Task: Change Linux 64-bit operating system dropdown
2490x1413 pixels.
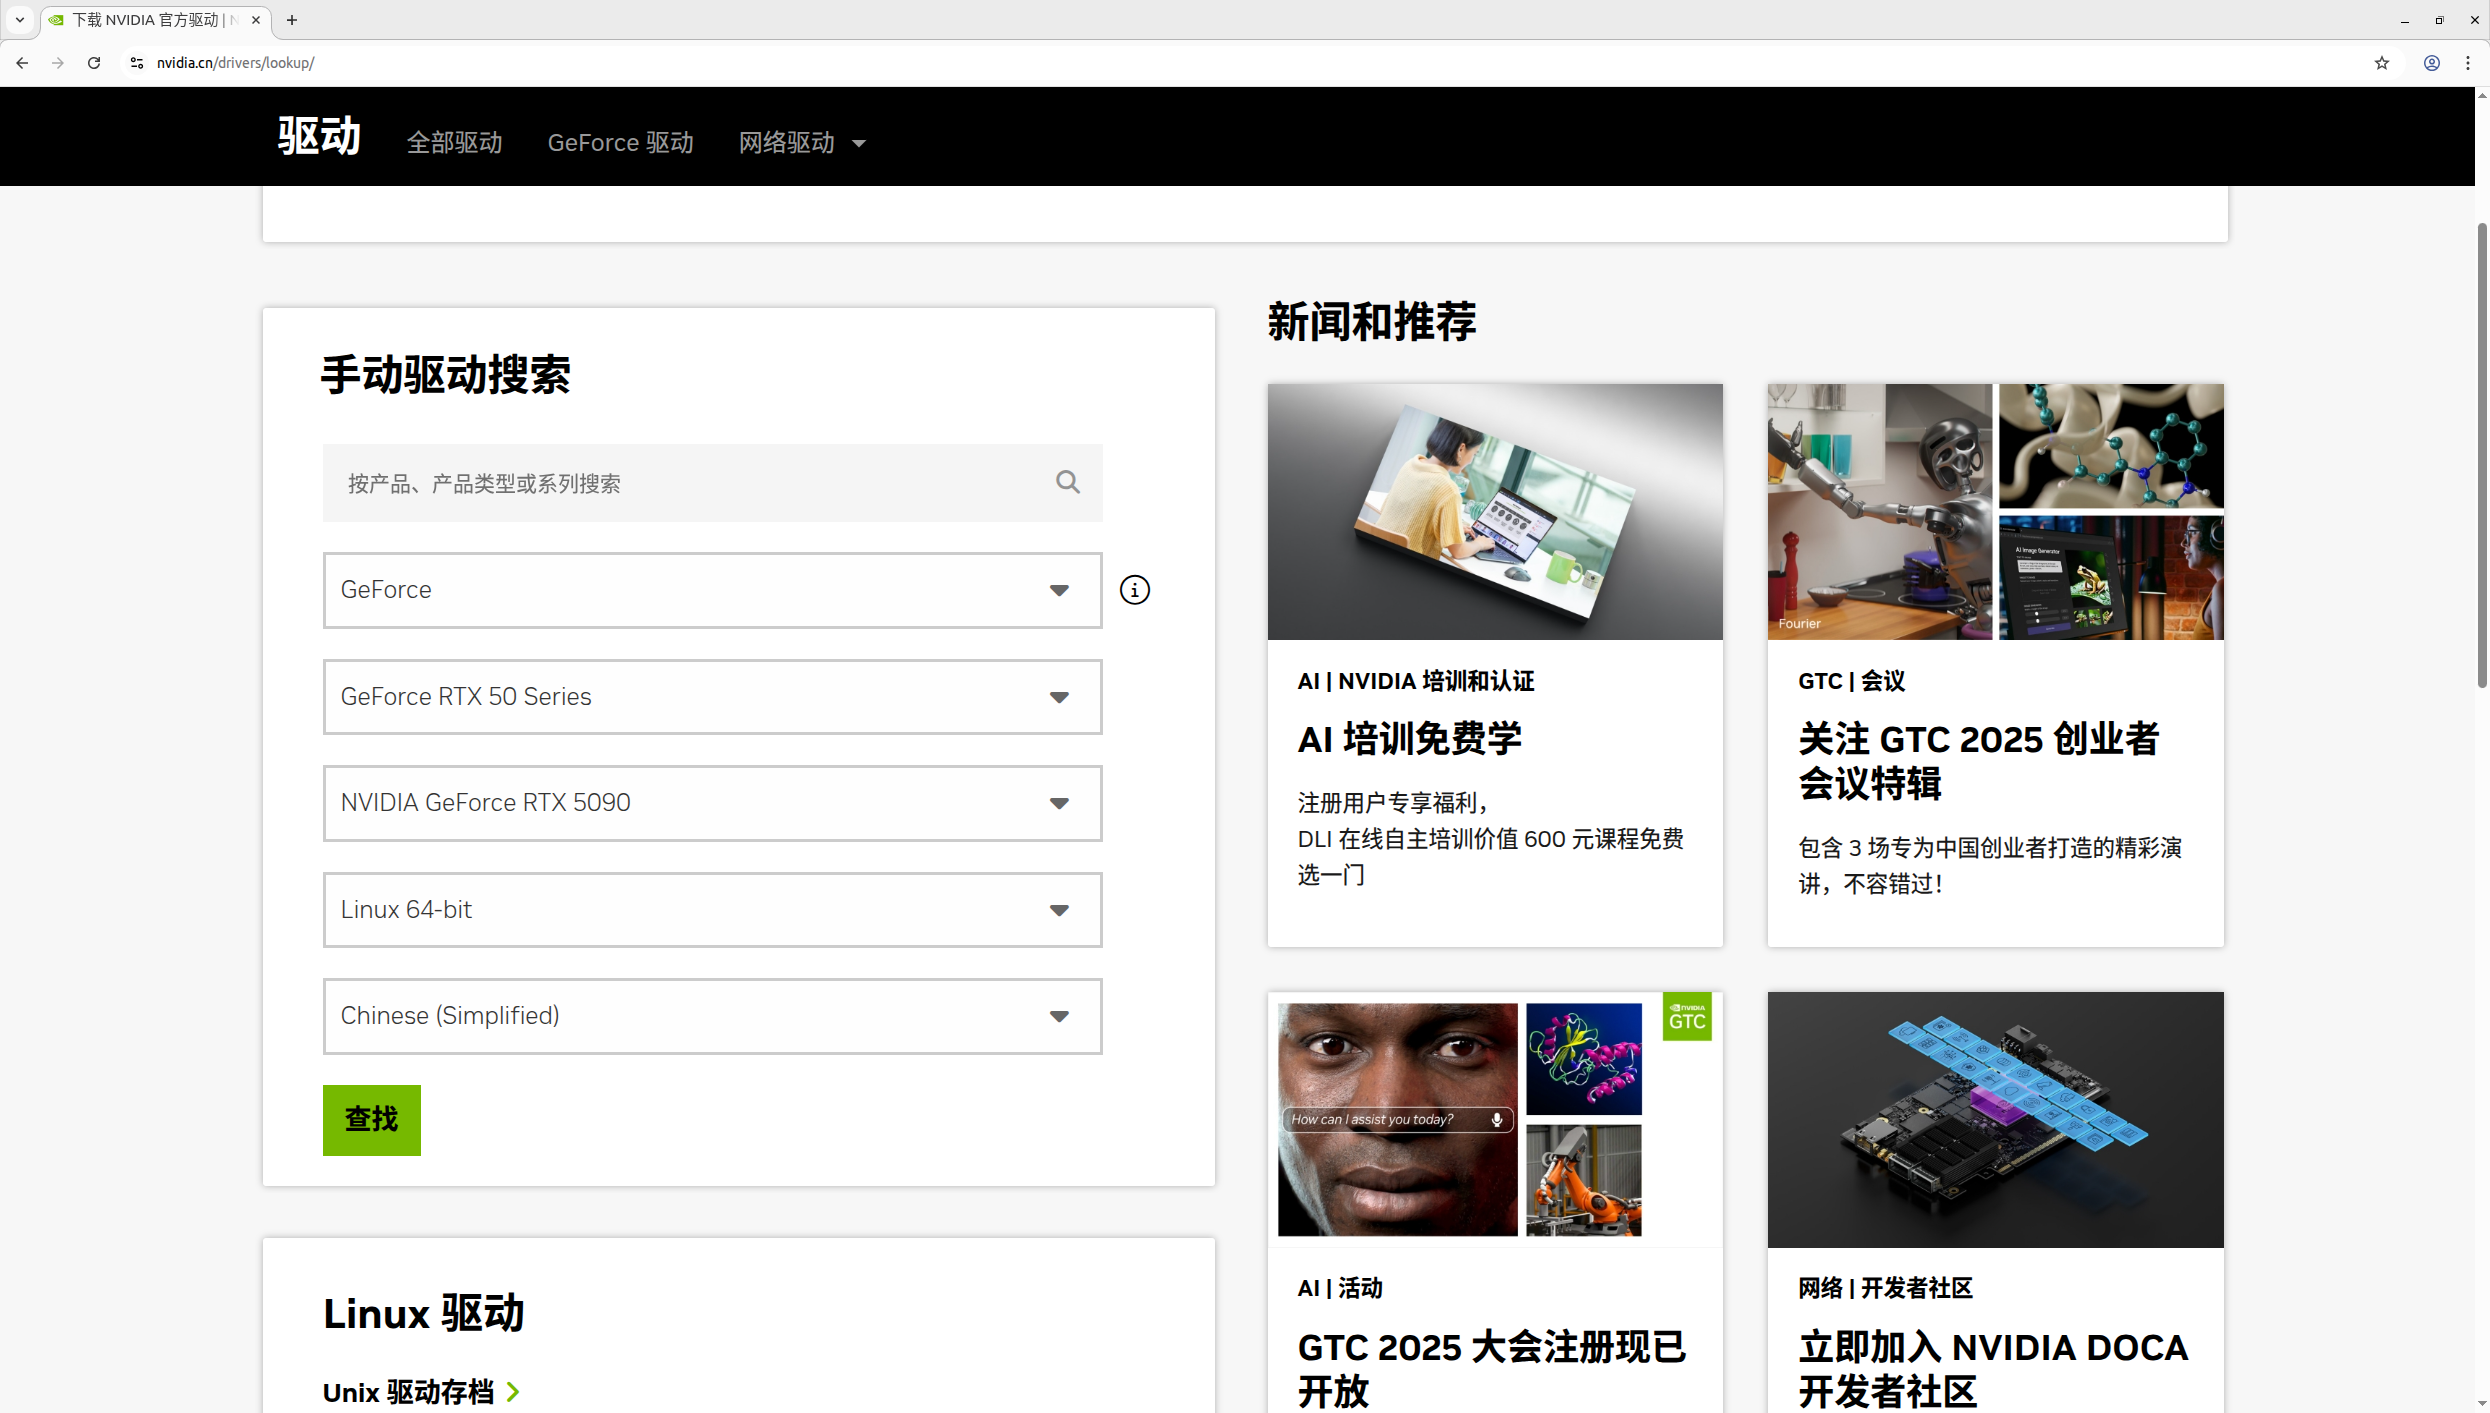Action: 711,910
